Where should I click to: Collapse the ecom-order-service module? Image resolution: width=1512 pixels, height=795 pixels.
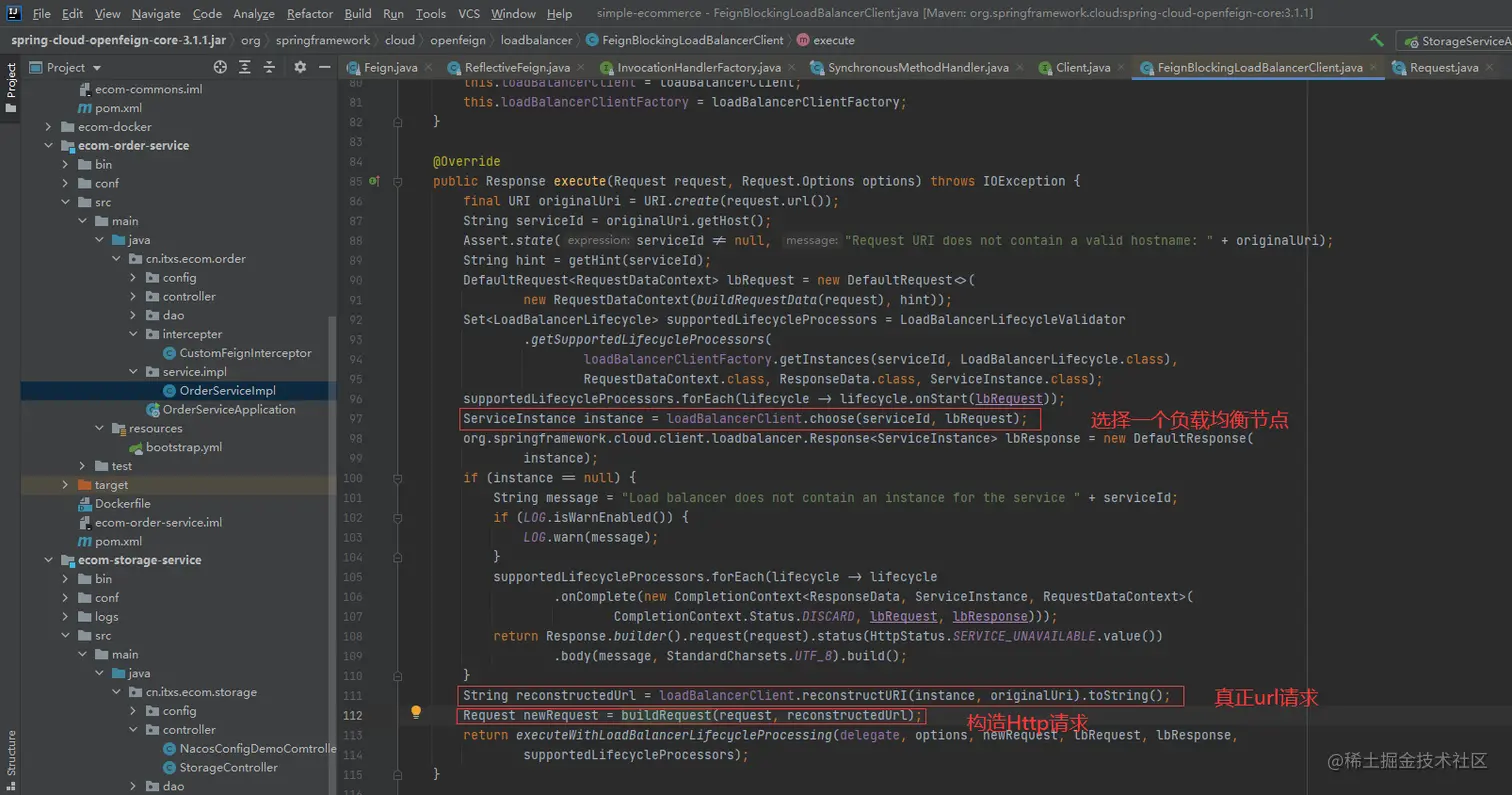pyautogui.click(x=48, y=145)
